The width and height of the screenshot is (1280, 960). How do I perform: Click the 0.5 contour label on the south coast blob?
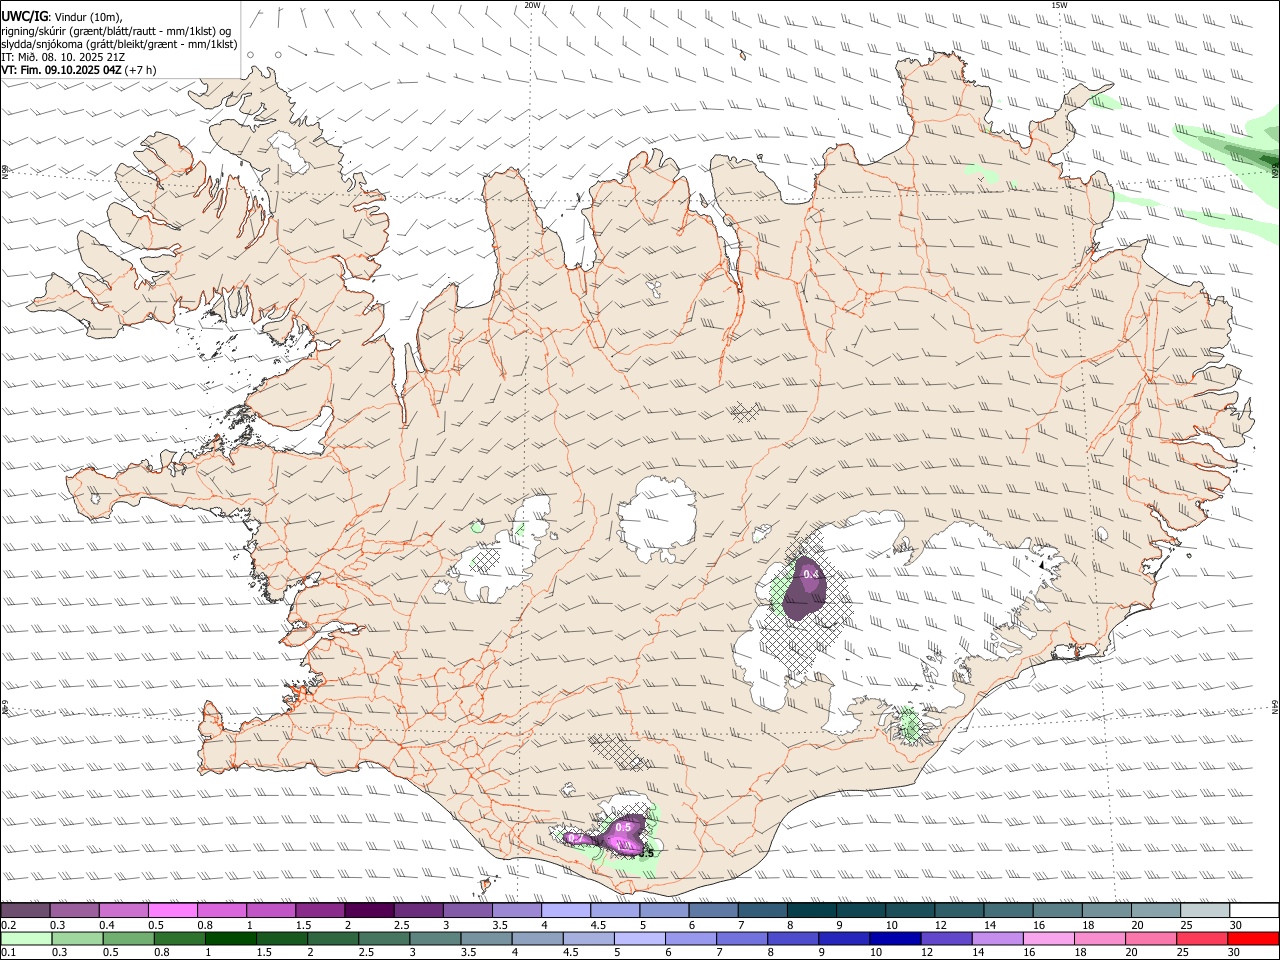[x=623, y=827]
